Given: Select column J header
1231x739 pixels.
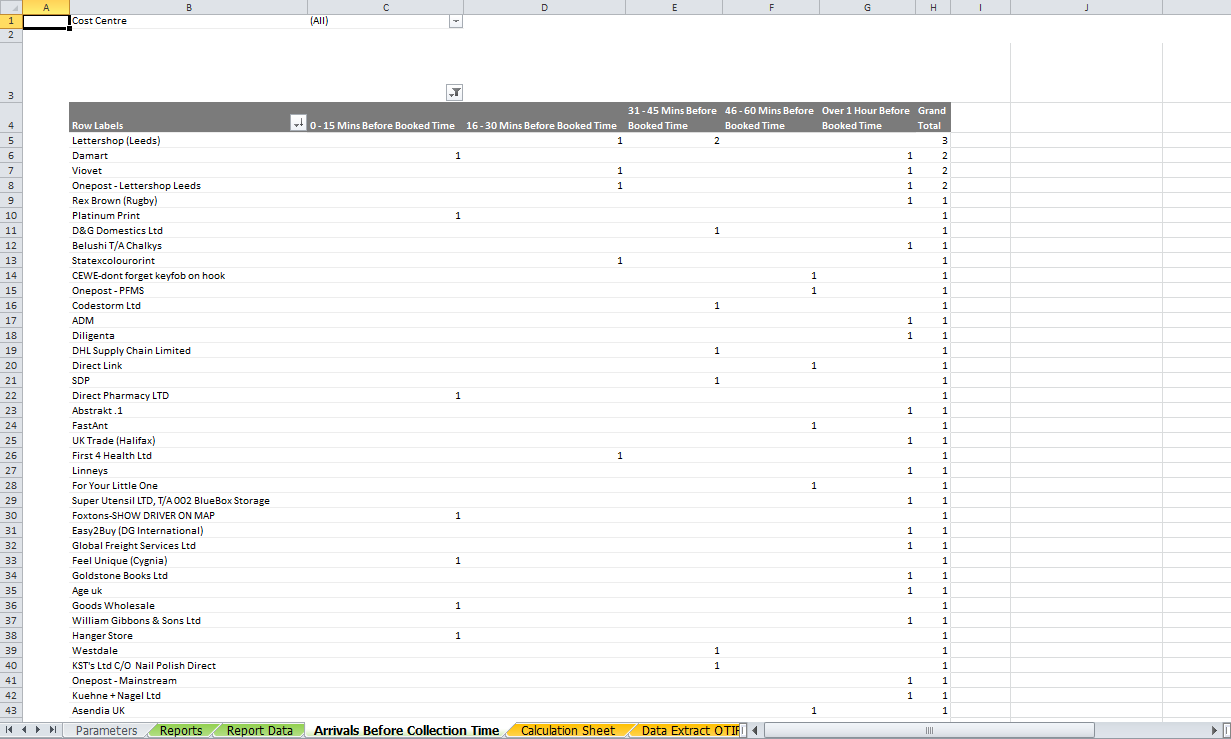Looking at the screenshot, I should [1086, 7].
